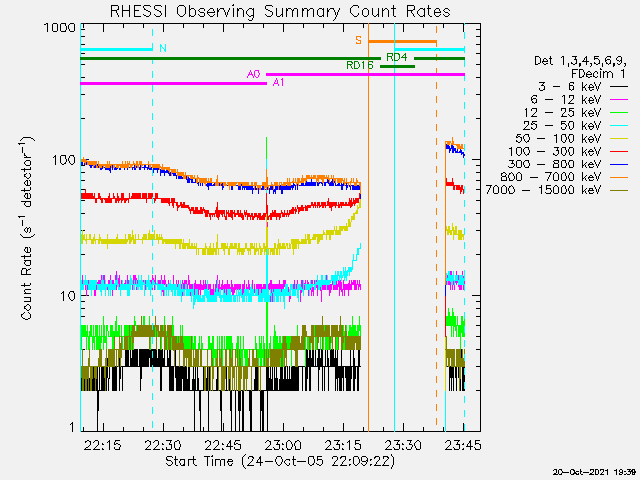This screenshot has width=640, height=480.
Task: Click the cyan legend line for 25-50 keV
Action: coord(619,125)
